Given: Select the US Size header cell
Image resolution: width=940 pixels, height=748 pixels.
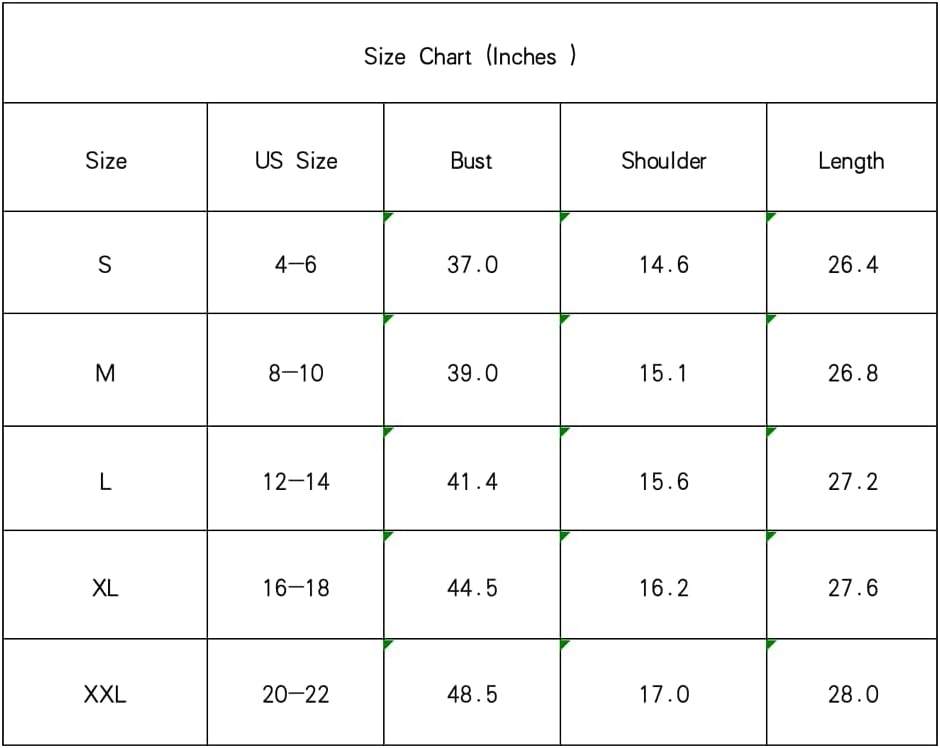Looking at the screenshot, I should pyautogui.click(x=296, y=157).
